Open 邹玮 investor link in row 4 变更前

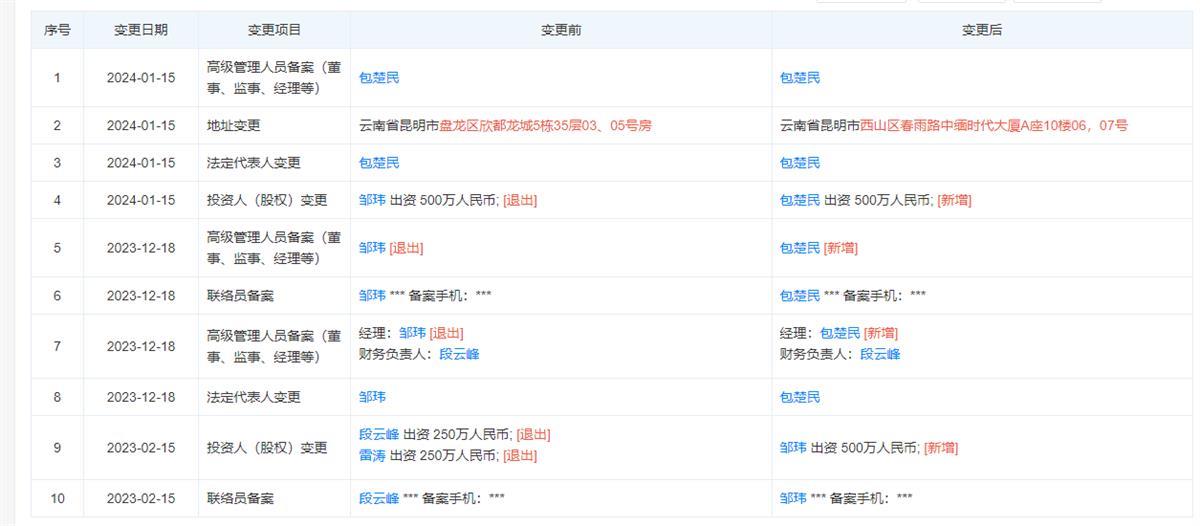point(372,200)
